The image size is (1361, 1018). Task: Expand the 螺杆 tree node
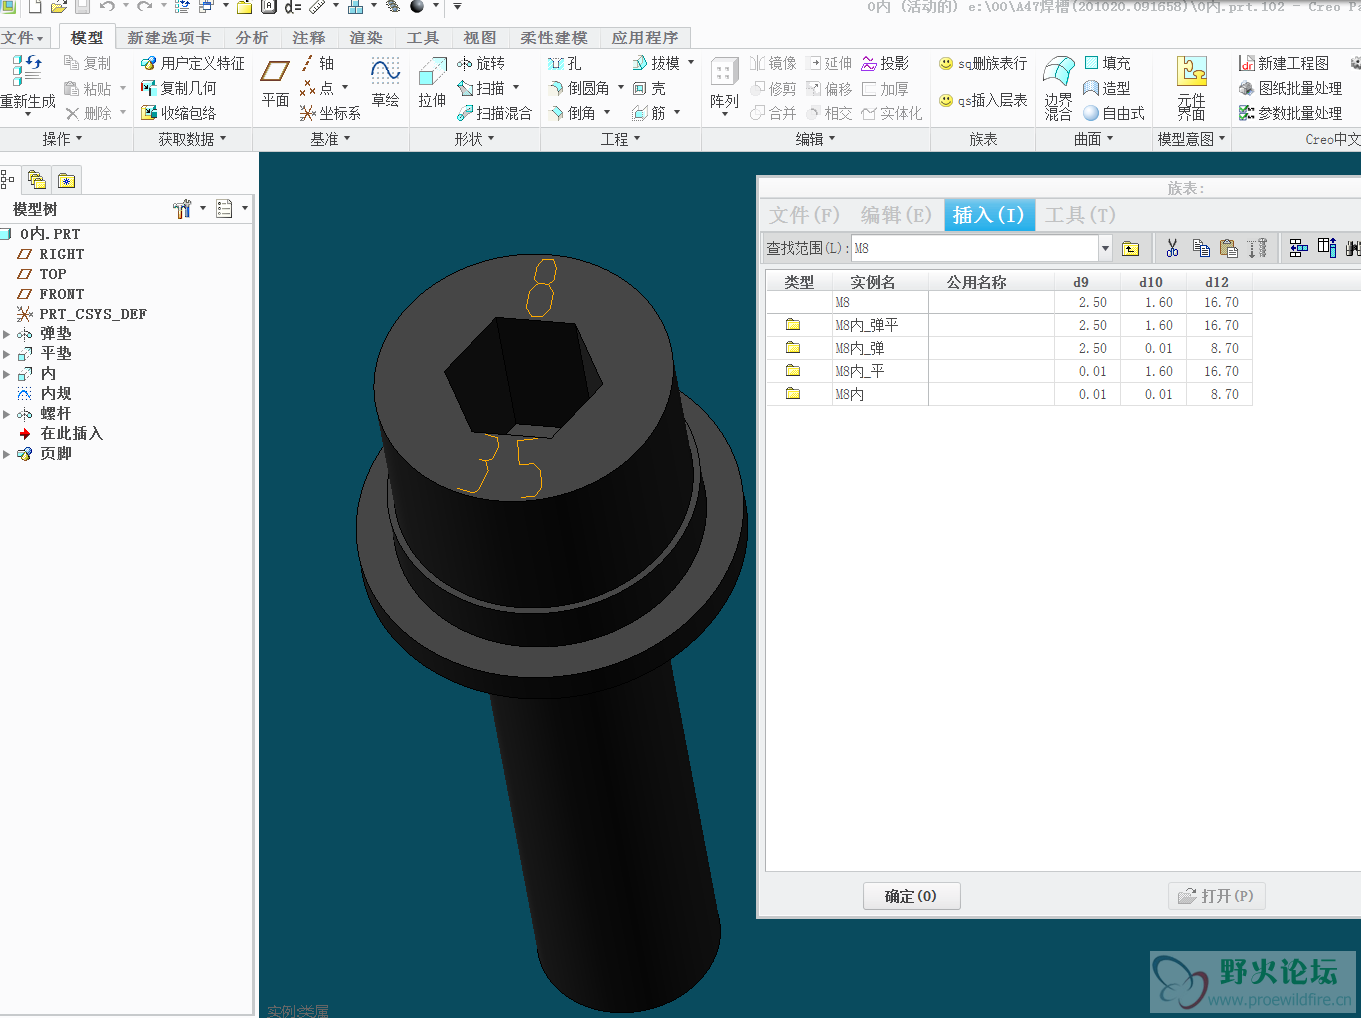click(7, 414)
